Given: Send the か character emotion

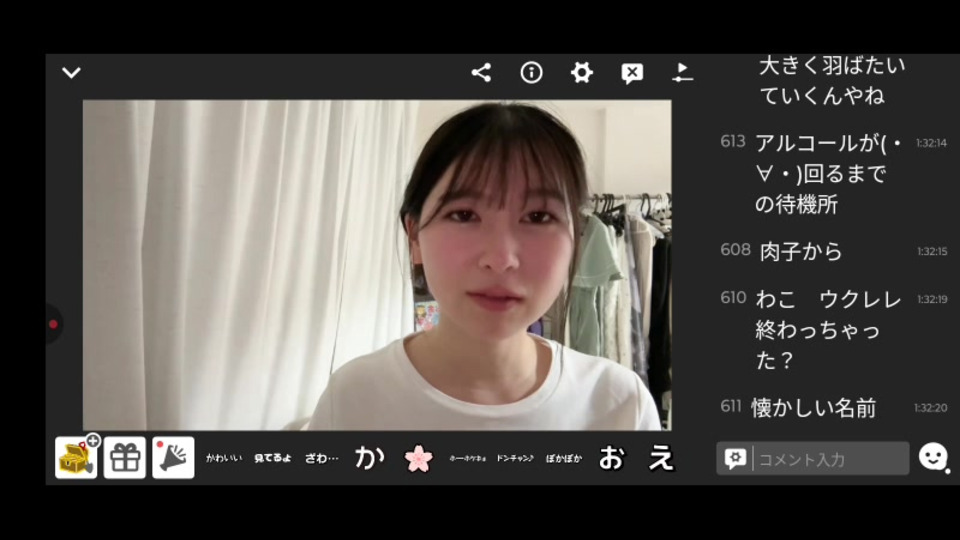Looking at the screenshot, I should (x=370, y=458).
